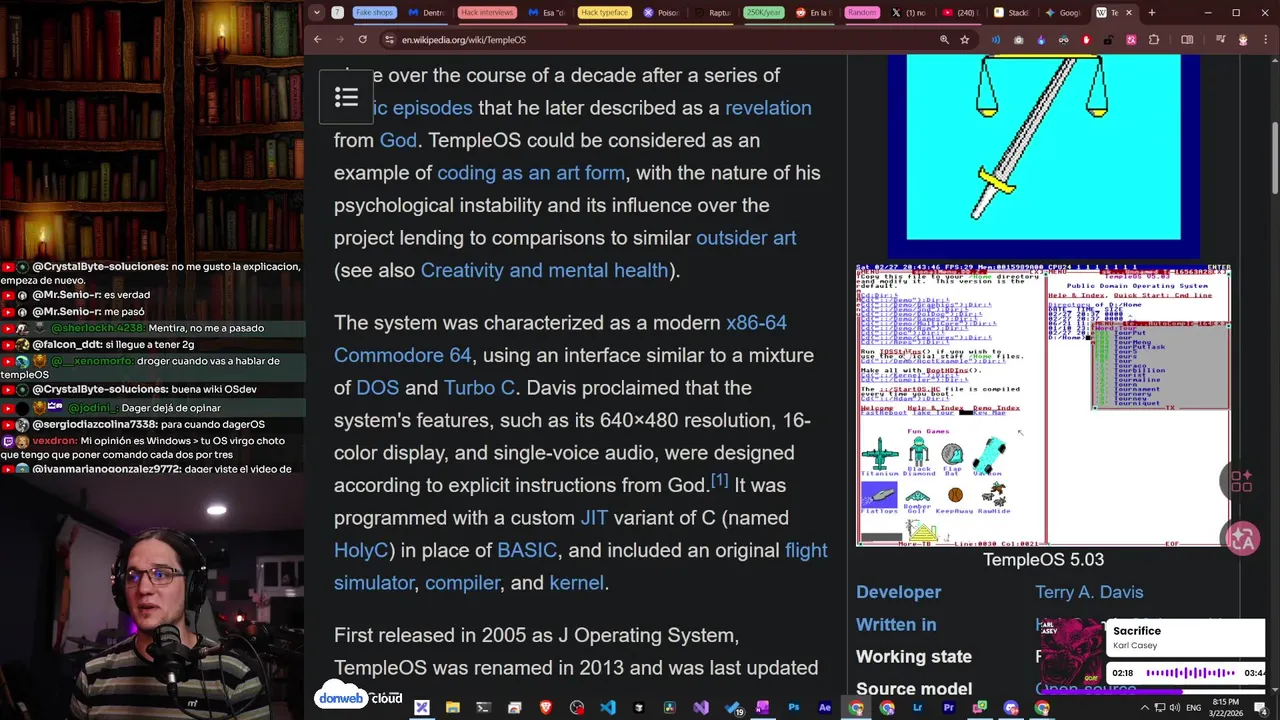Follow the 'revelation' link

(768, 107)
